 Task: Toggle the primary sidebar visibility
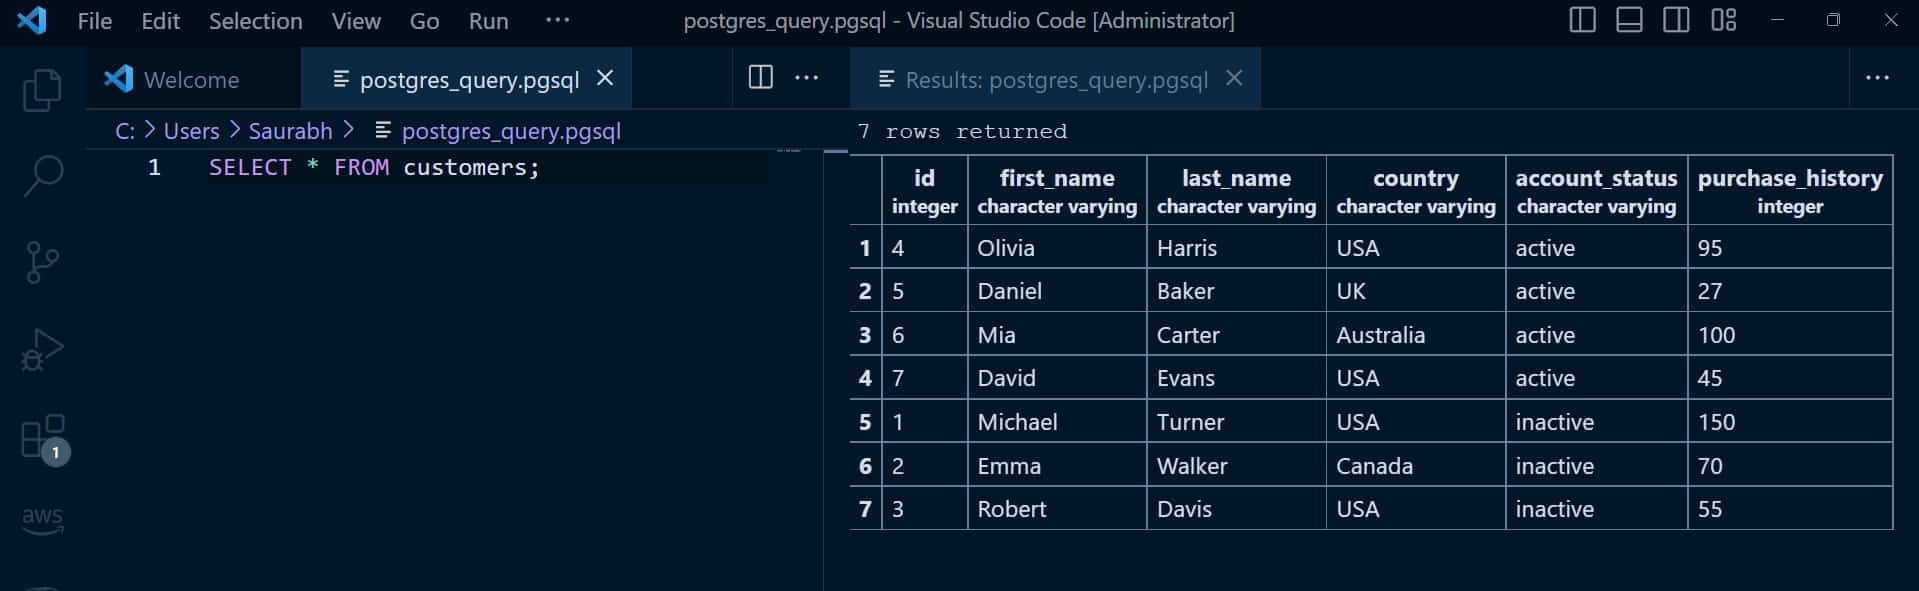pyautogui.click(x=1581, y=19)
